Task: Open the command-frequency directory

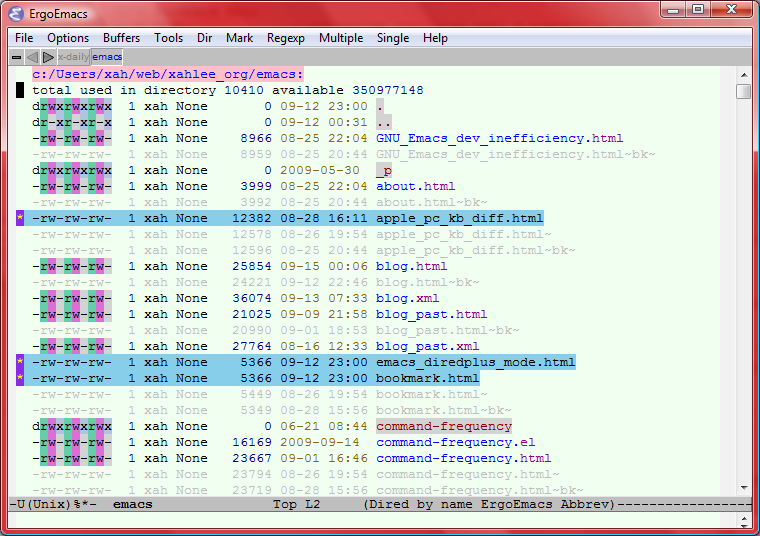Action: tap(444, 426)
